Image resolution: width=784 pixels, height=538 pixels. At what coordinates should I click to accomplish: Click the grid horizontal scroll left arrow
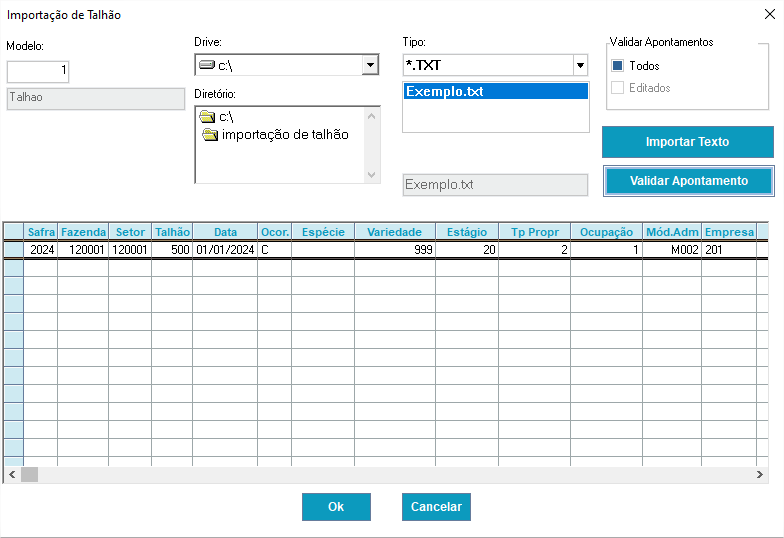click(12, 474)
